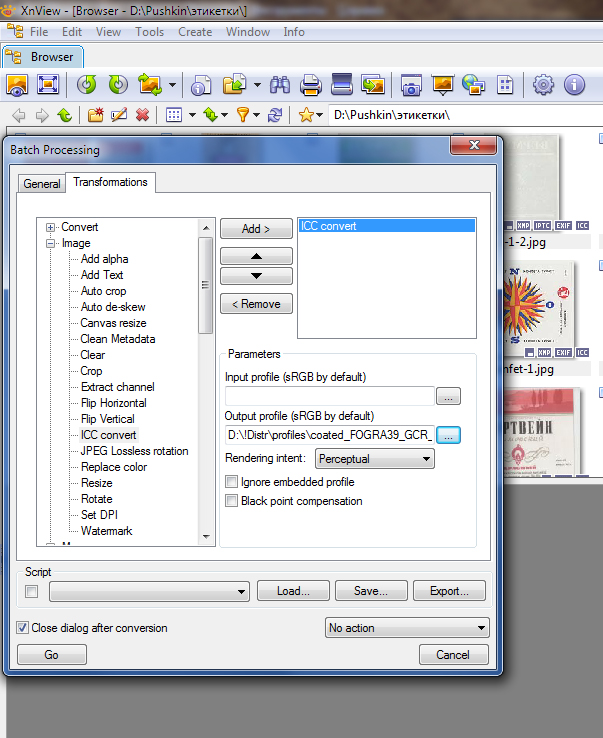Click the Filter funnel icon

[242, 115]
